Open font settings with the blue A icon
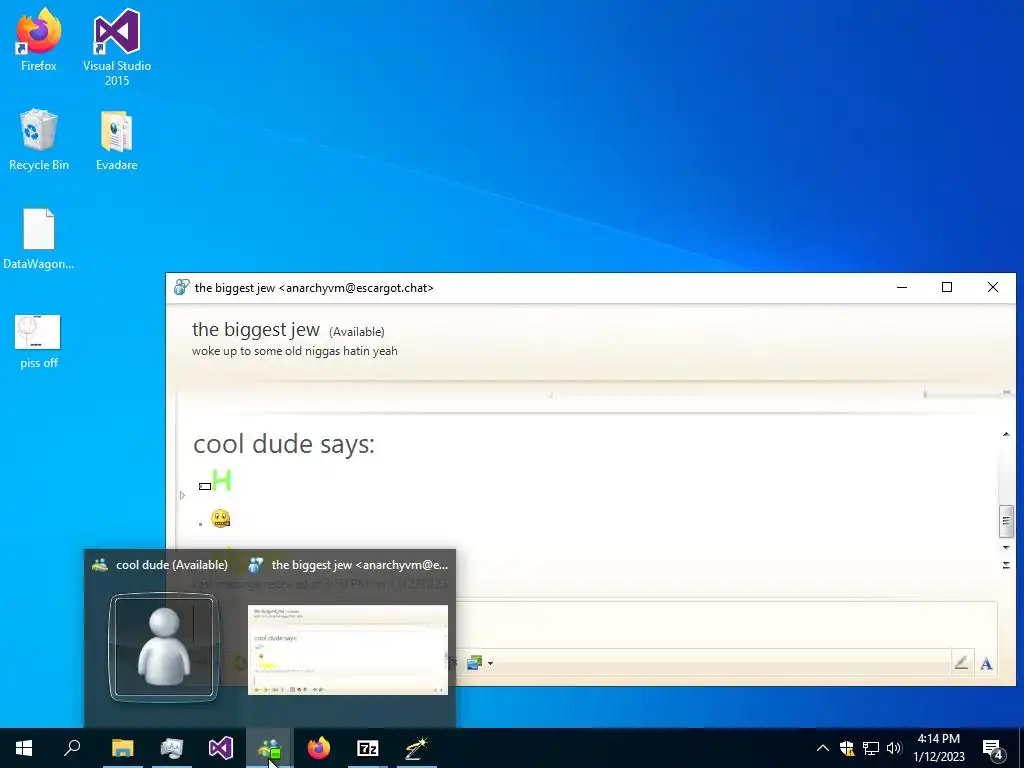The height and width of the screenshot is (768, 1024). [x=986, y=664]
